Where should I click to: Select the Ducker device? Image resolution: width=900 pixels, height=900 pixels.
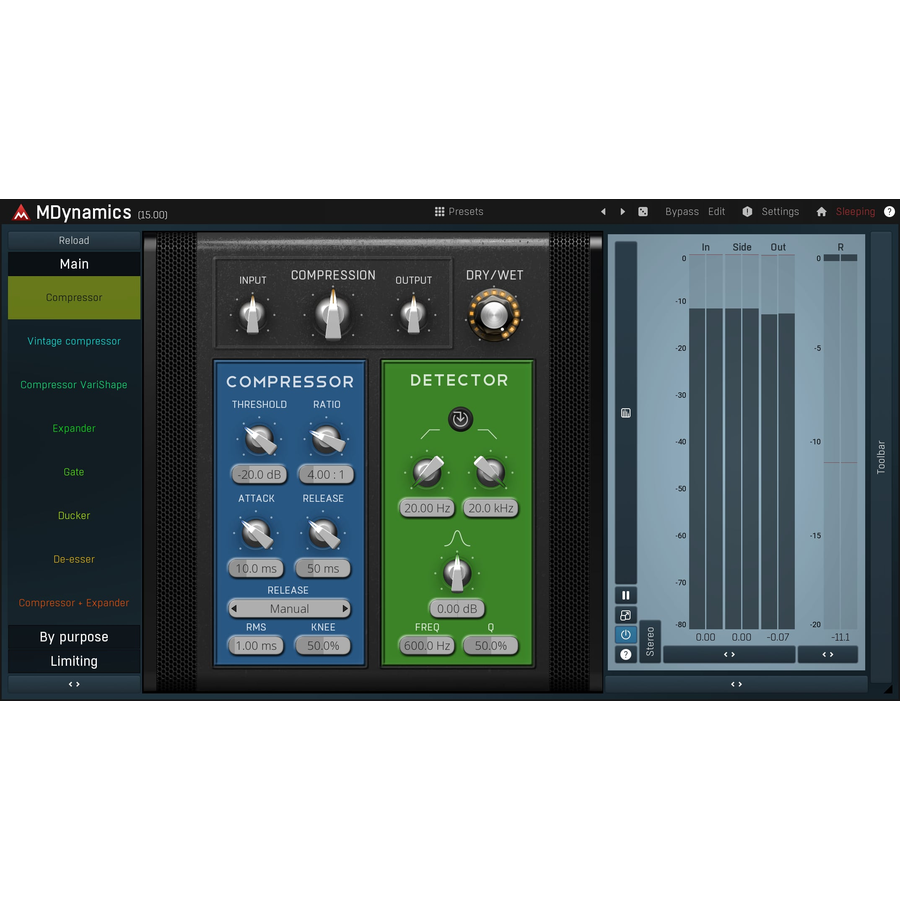pos(74,515)
